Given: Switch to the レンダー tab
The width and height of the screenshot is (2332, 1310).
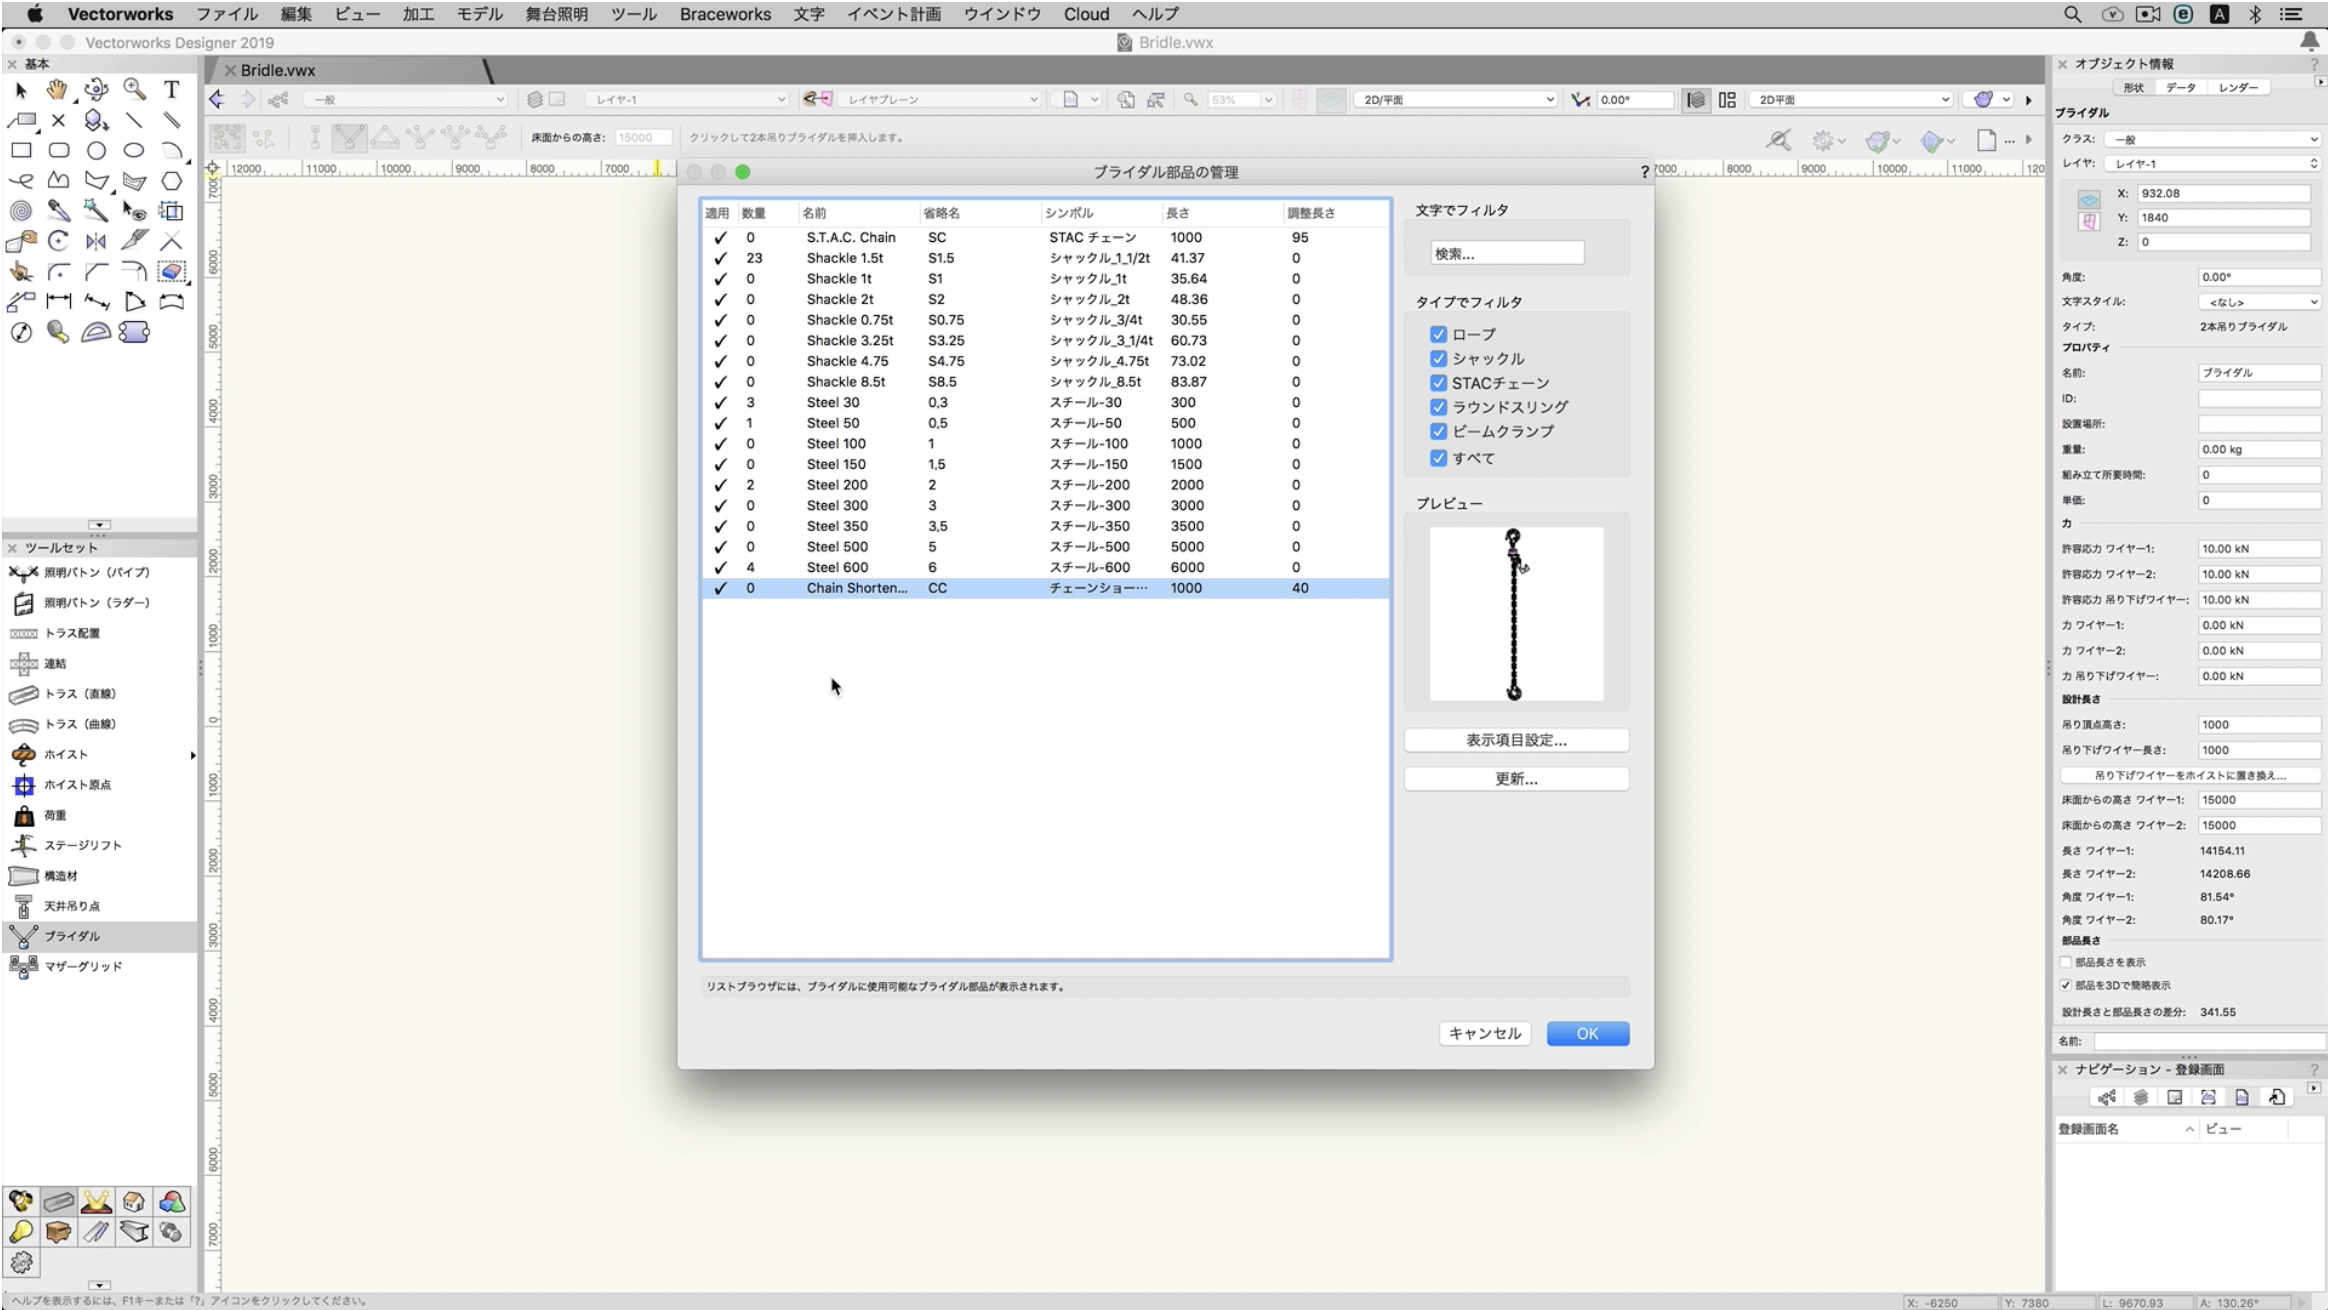Looking at the screenshot, I should (x=2237, y=87).
